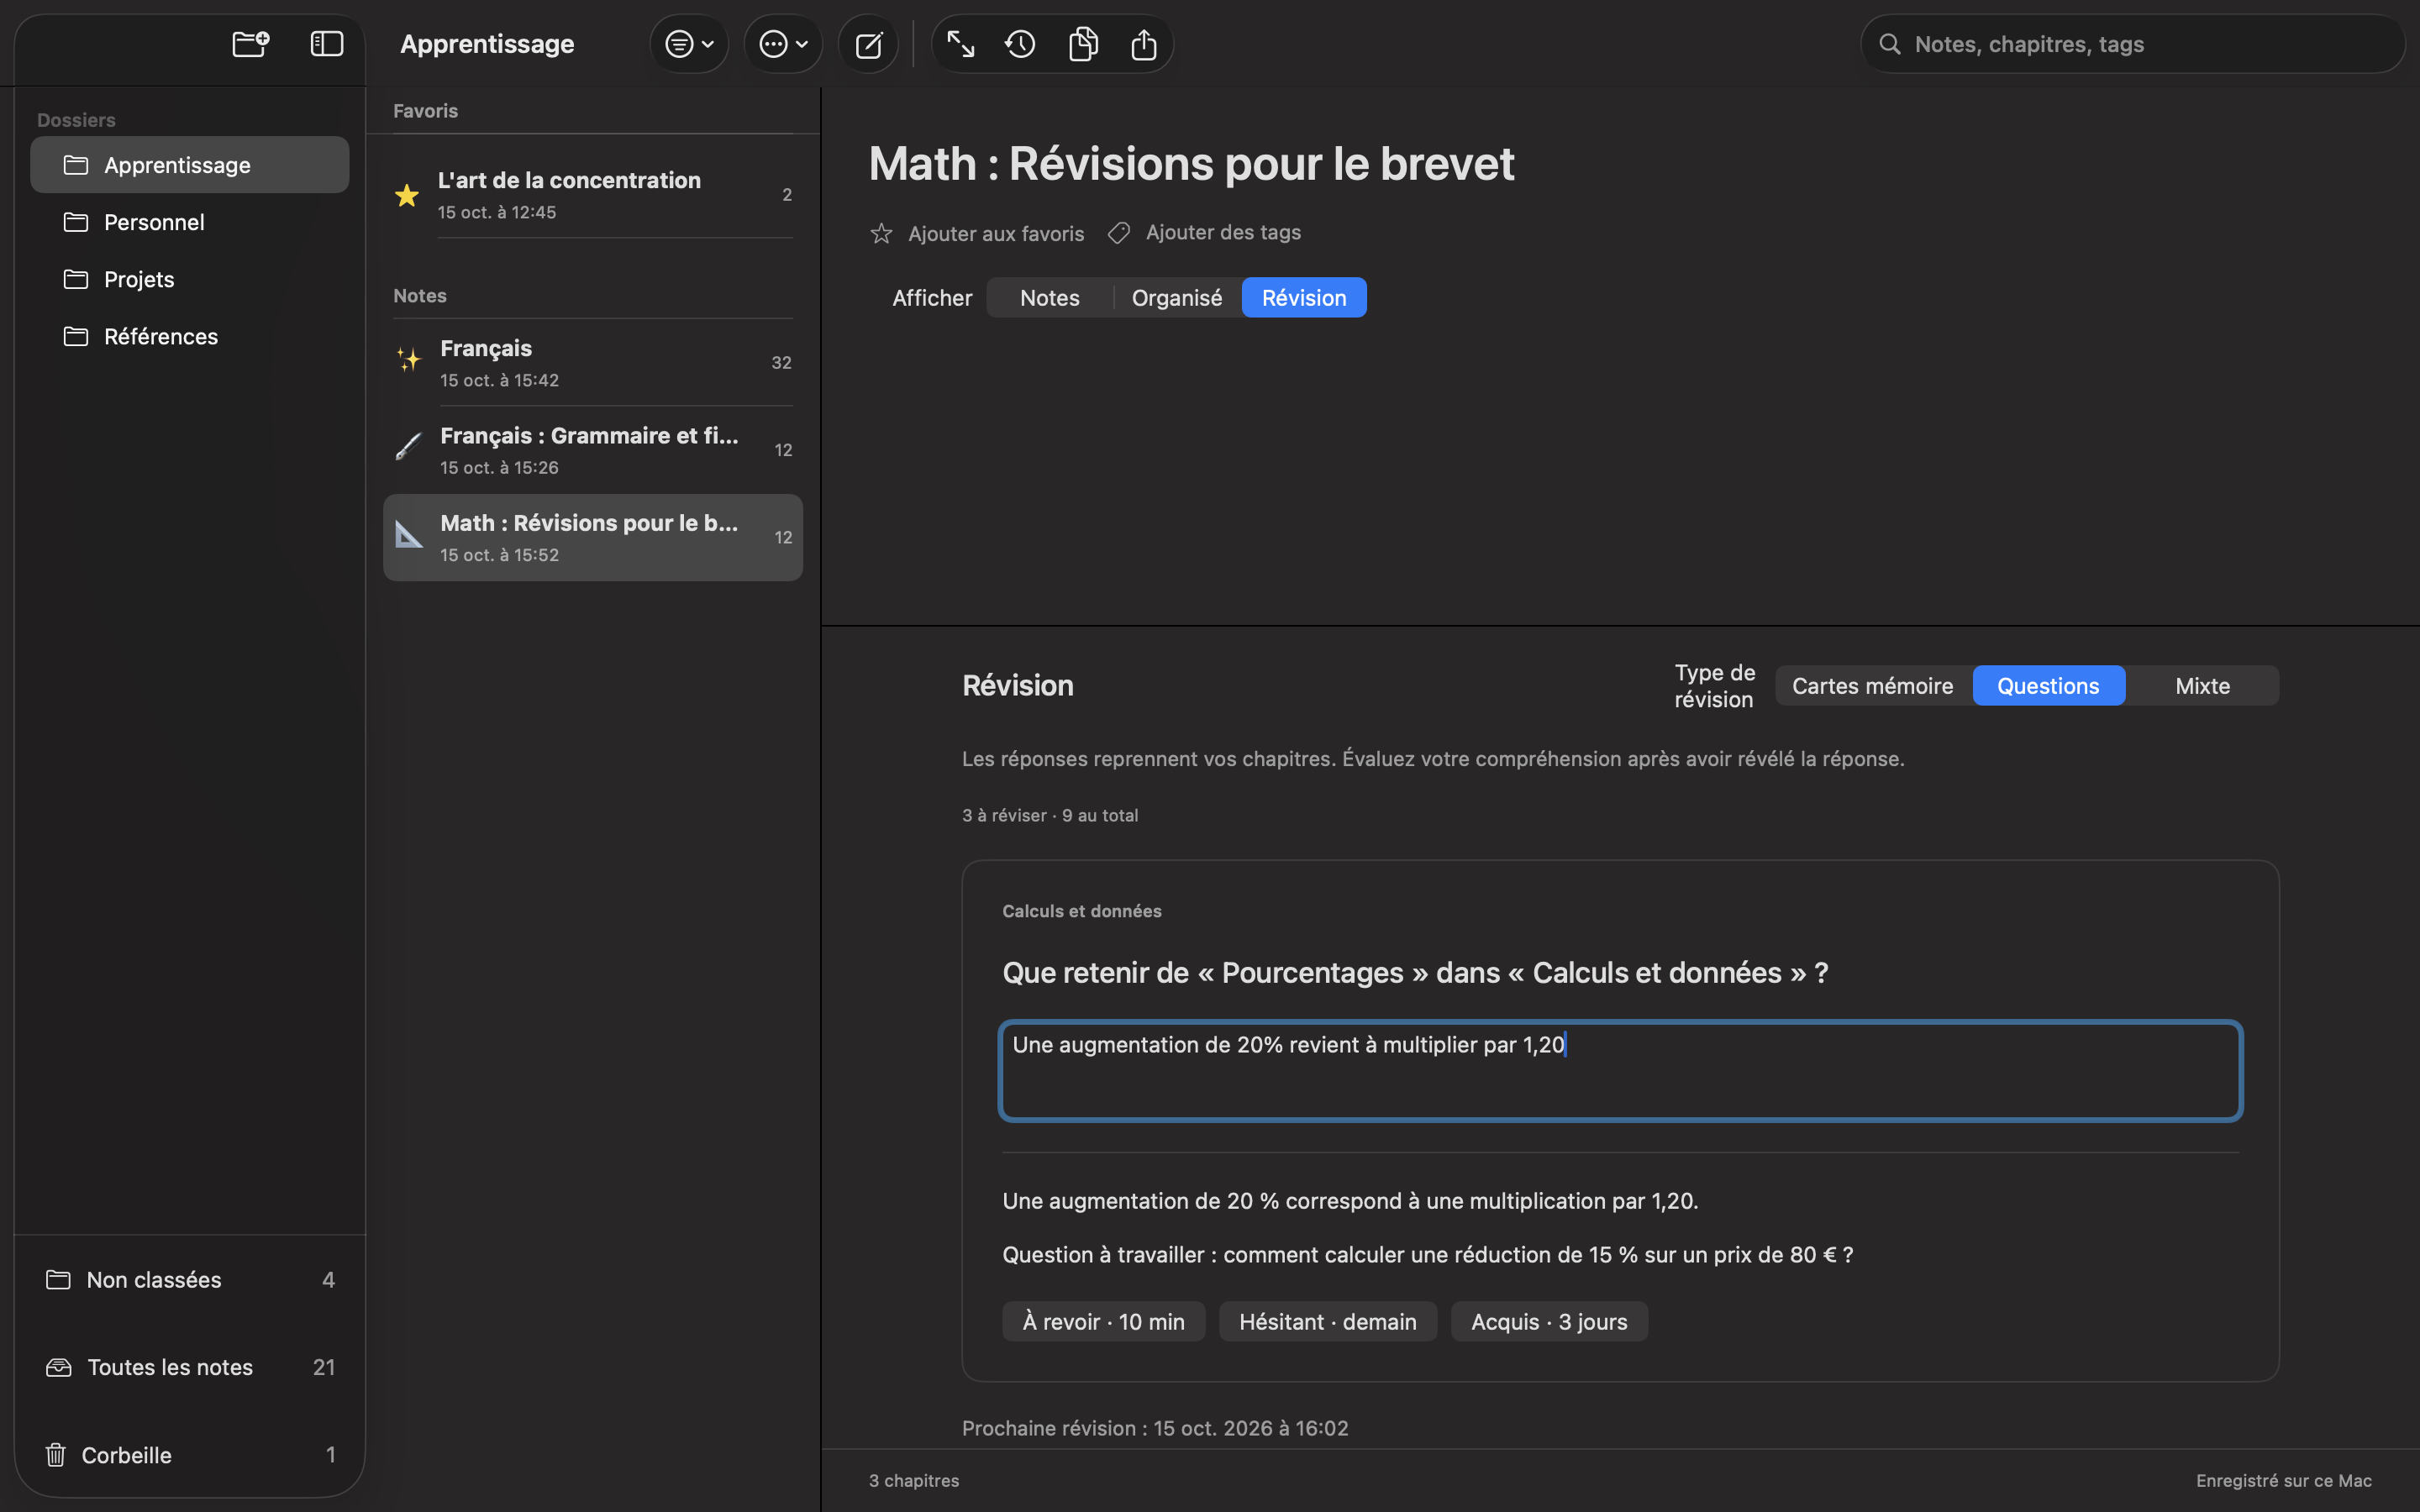2420x1512 pixels.
Task: Open version history clock icon
Action: click(1020, 44)
